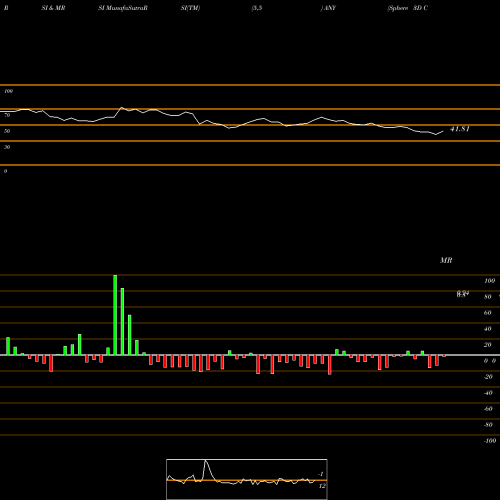Viewport: 500px width, 500px height.
Task: Click the RSI axis label 70
Action: tap(7, 115)
